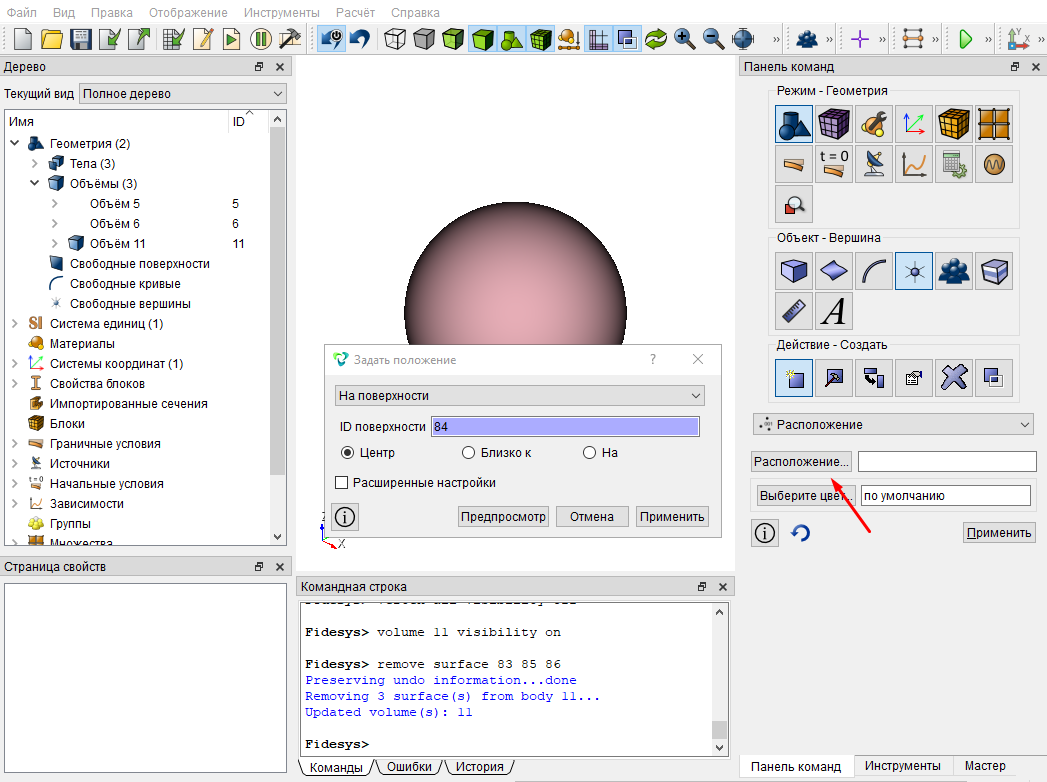Image resolution: width=1047 pixels, height=782 pixels.
Task: Click the zoom out magnifier icon
Action: (x=713, y=39)
